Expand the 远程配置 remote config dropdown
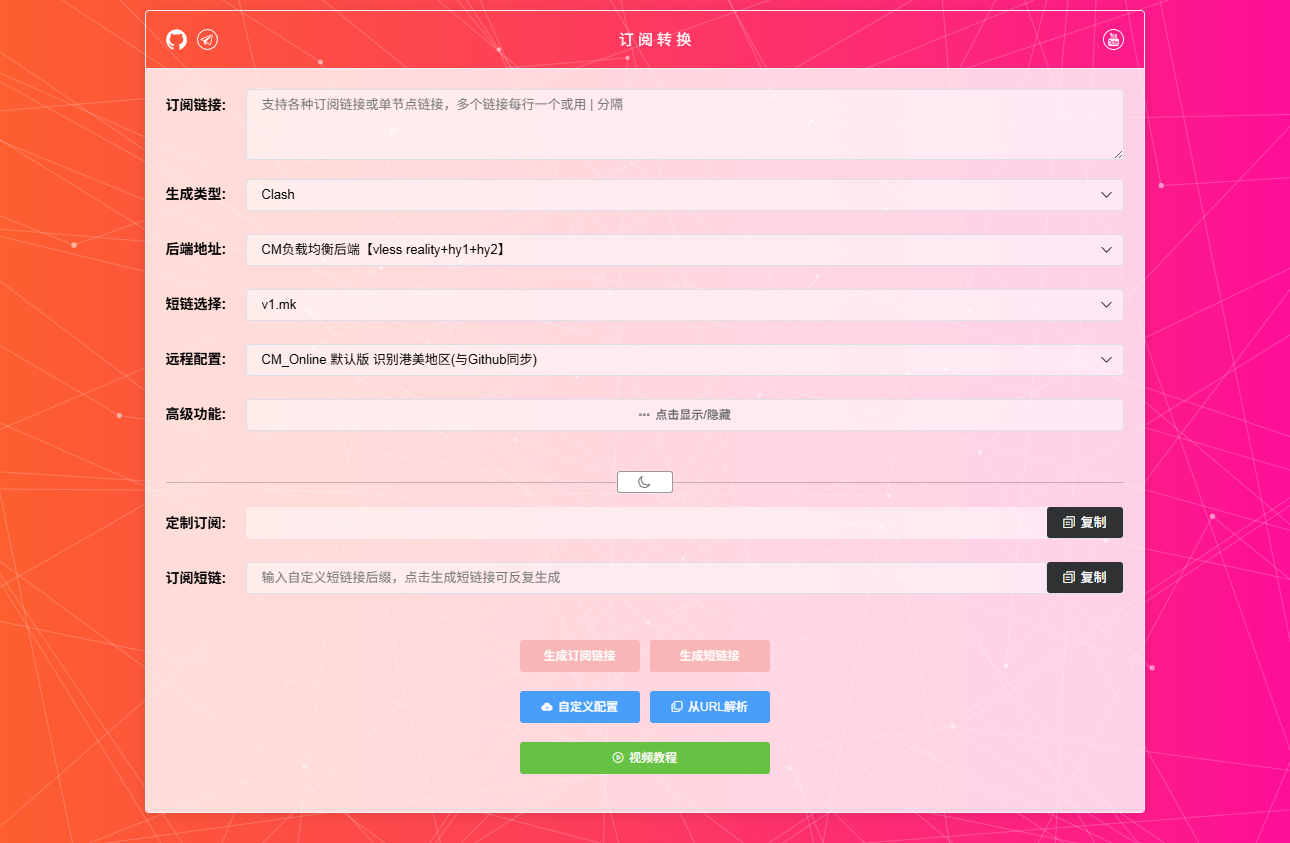Viewport: 1290px width, 843px height. [684, 359]
